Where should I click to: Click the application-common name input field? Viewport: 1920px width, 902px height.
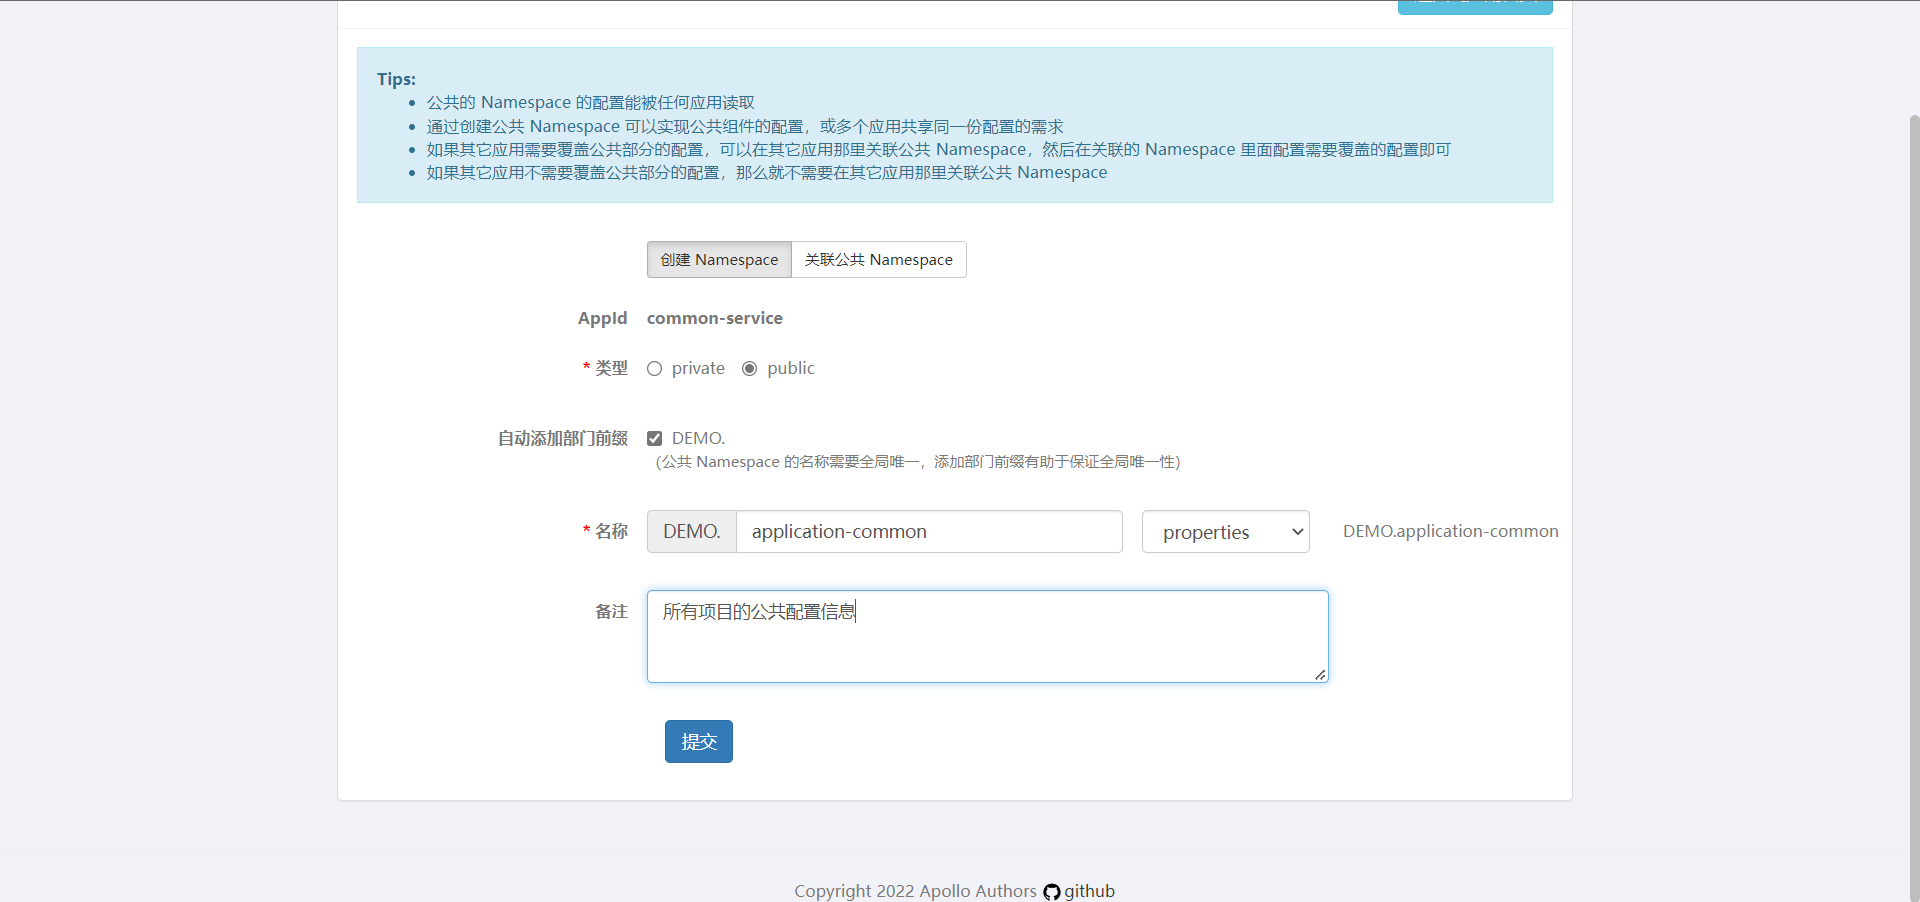point(928,532)
